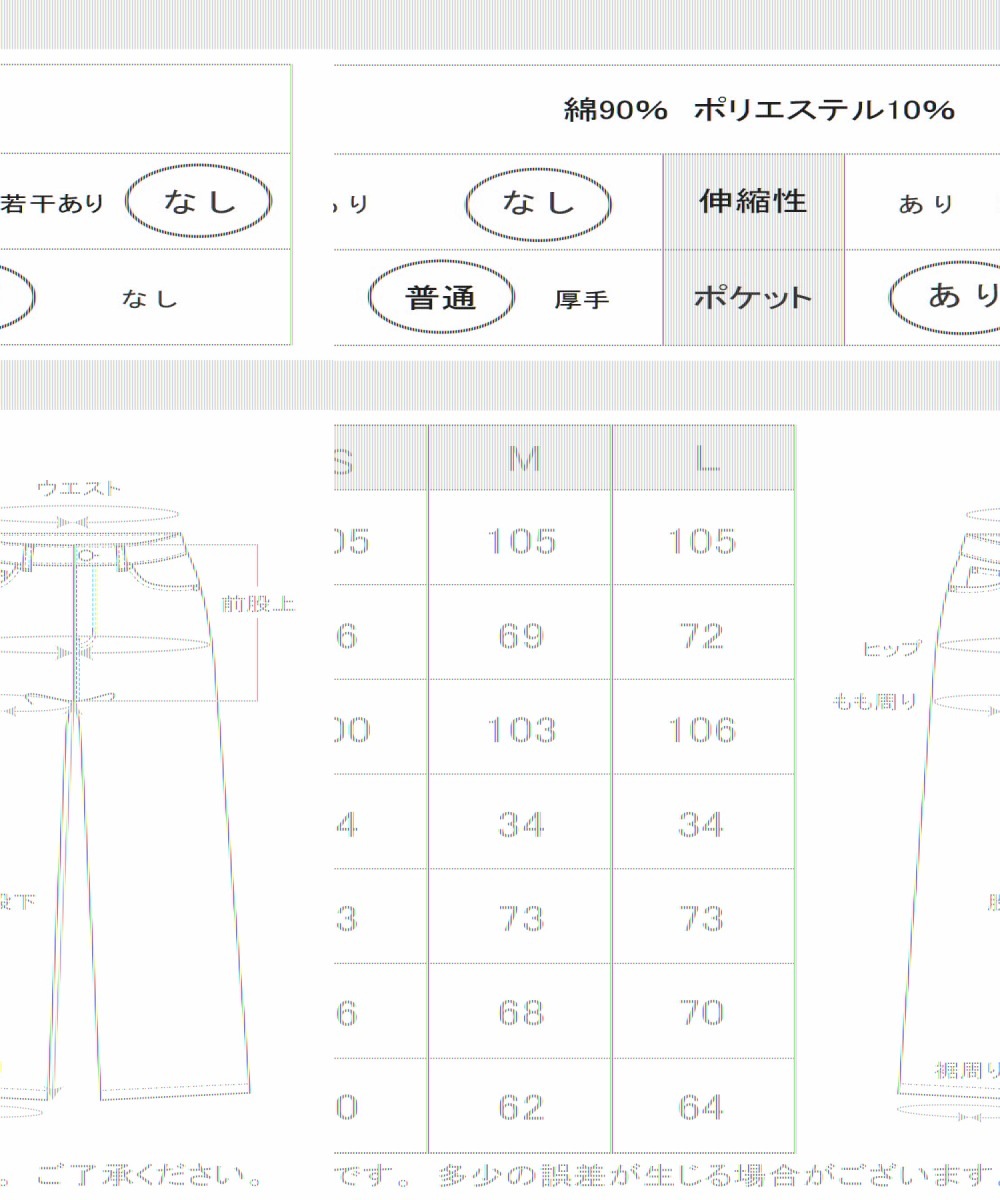The image size is (1000, 1200).
Task: Click the 綿90% ポリエステル10% material text
Action: click(759, 110)
